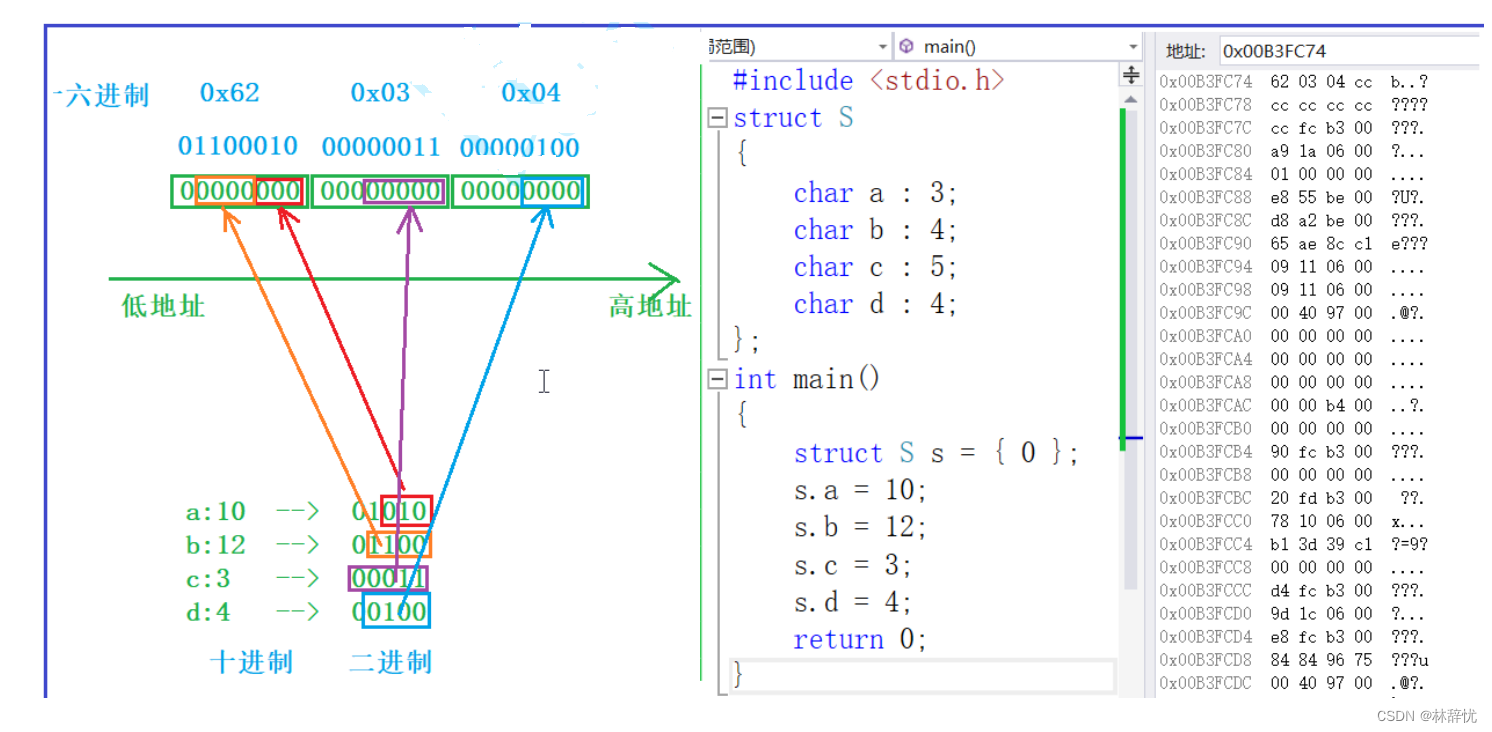
Task: Click memory row 0x00B3FCDC
Action: 1293,683
